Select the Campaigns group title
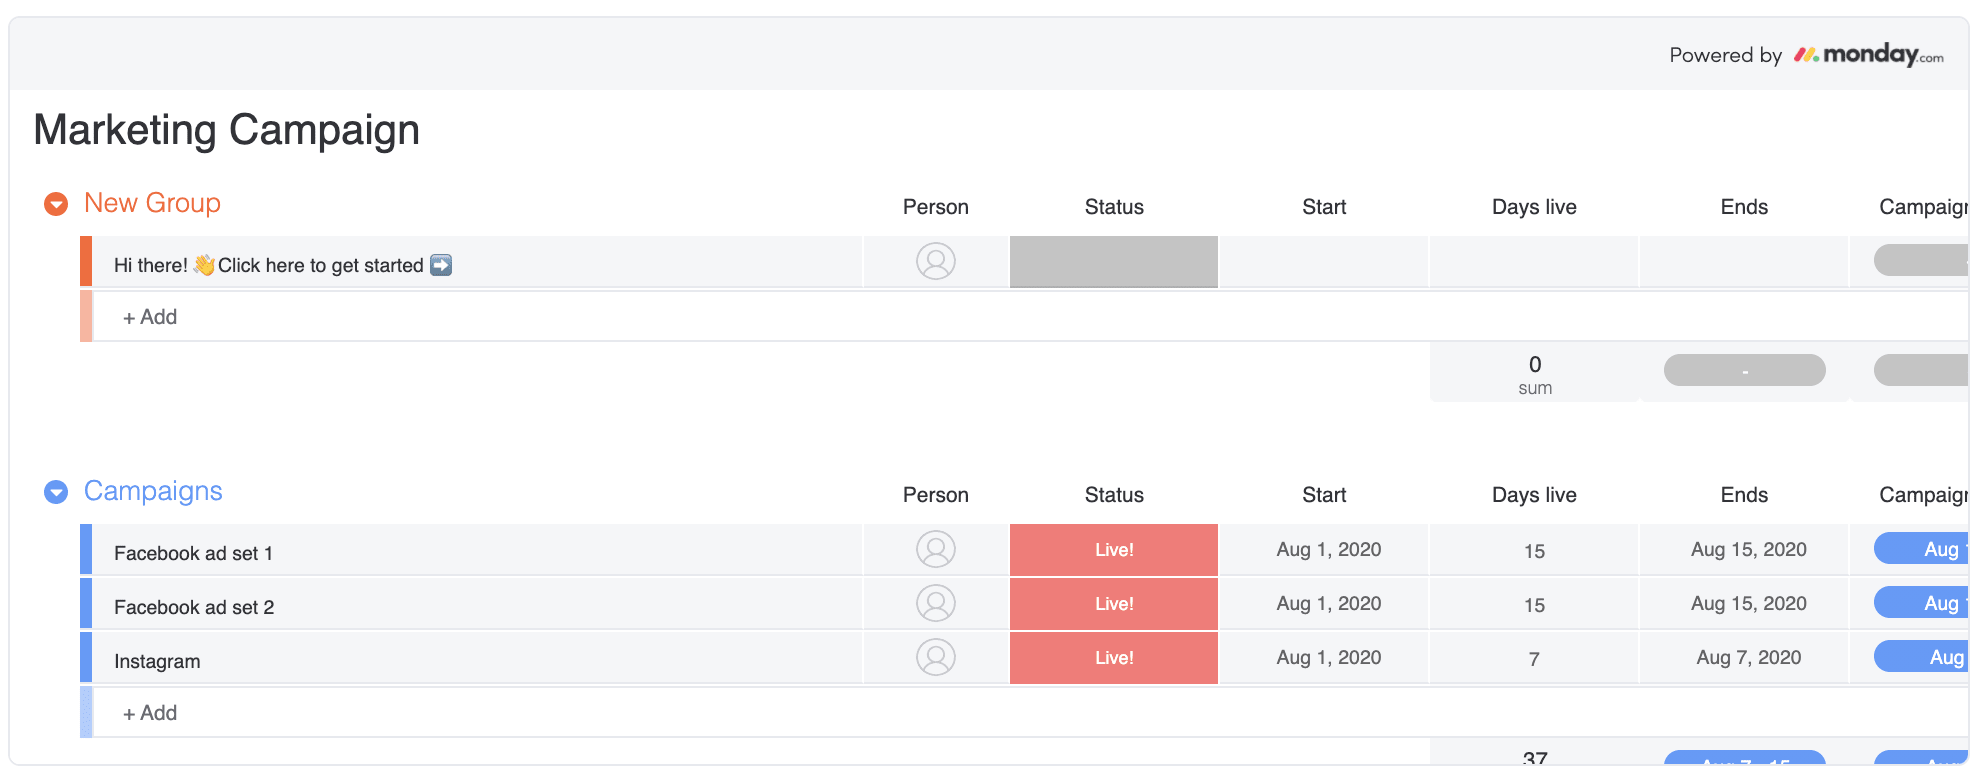 coord(153,491)
